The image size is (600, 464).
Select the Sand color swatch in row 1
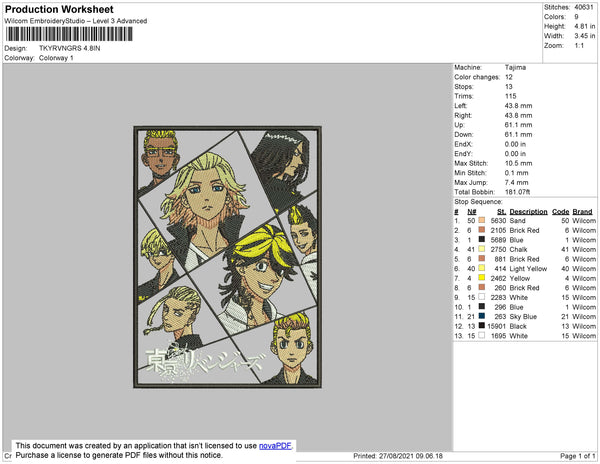(481, 220)
